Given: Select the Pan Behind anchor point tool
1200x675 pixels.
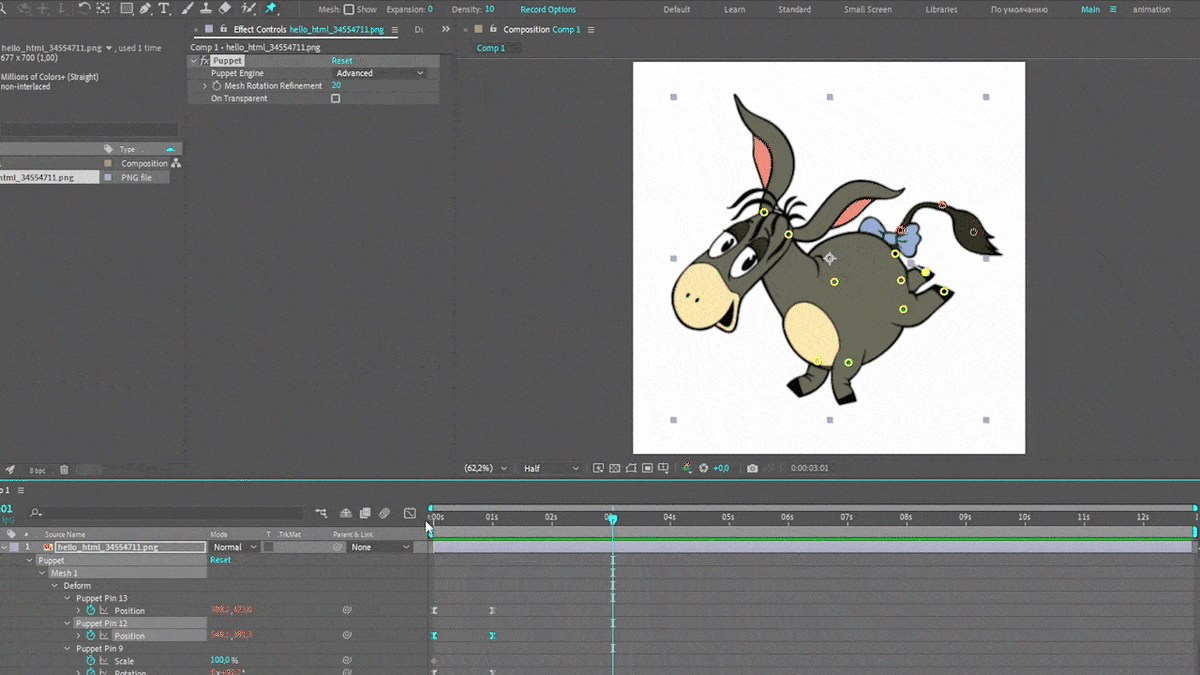Looking at the screenshot, I should click(103, 8).
